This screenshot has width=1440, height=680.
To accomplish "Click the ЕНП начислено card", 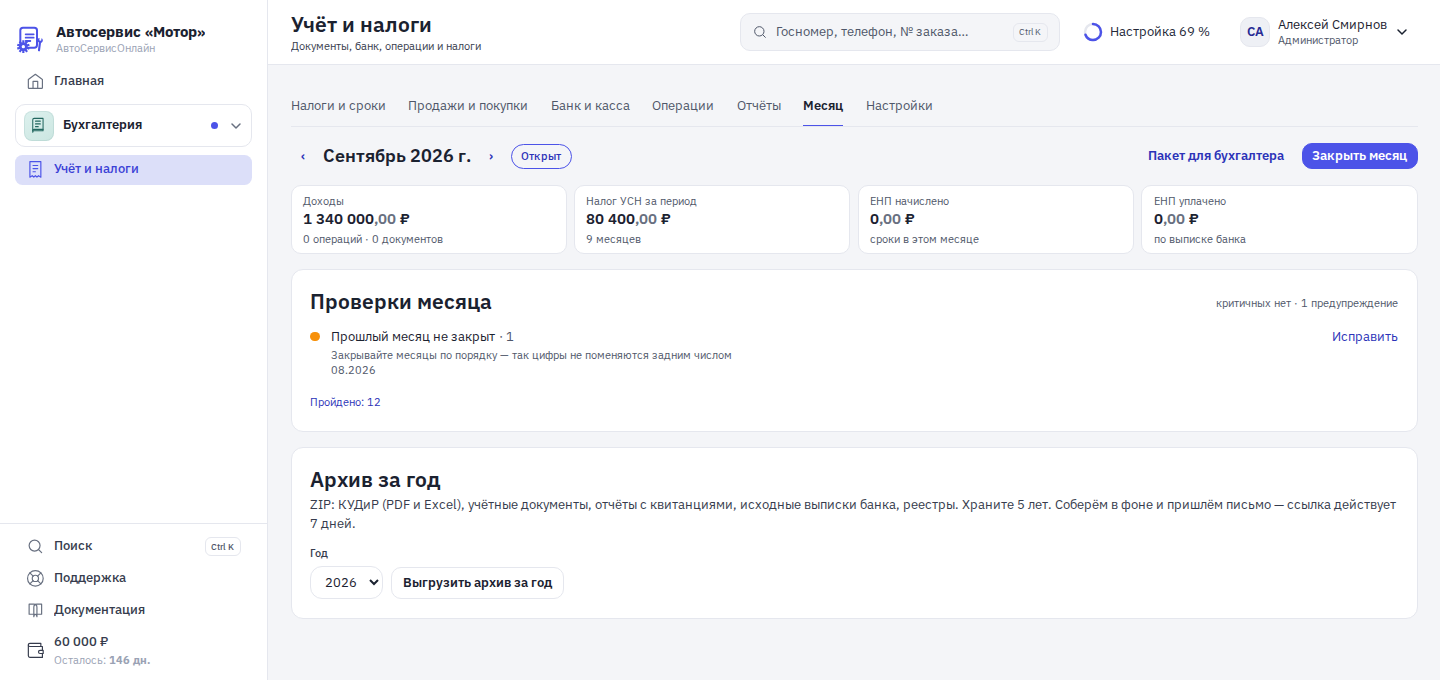I will coord(996,220).
